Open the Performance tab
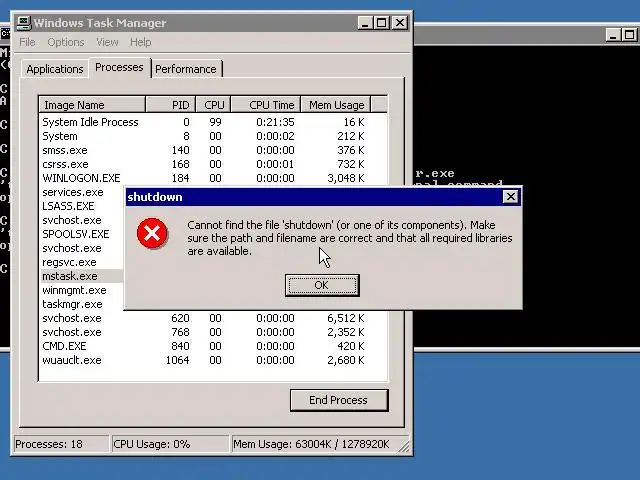 (x=186, y=69)
